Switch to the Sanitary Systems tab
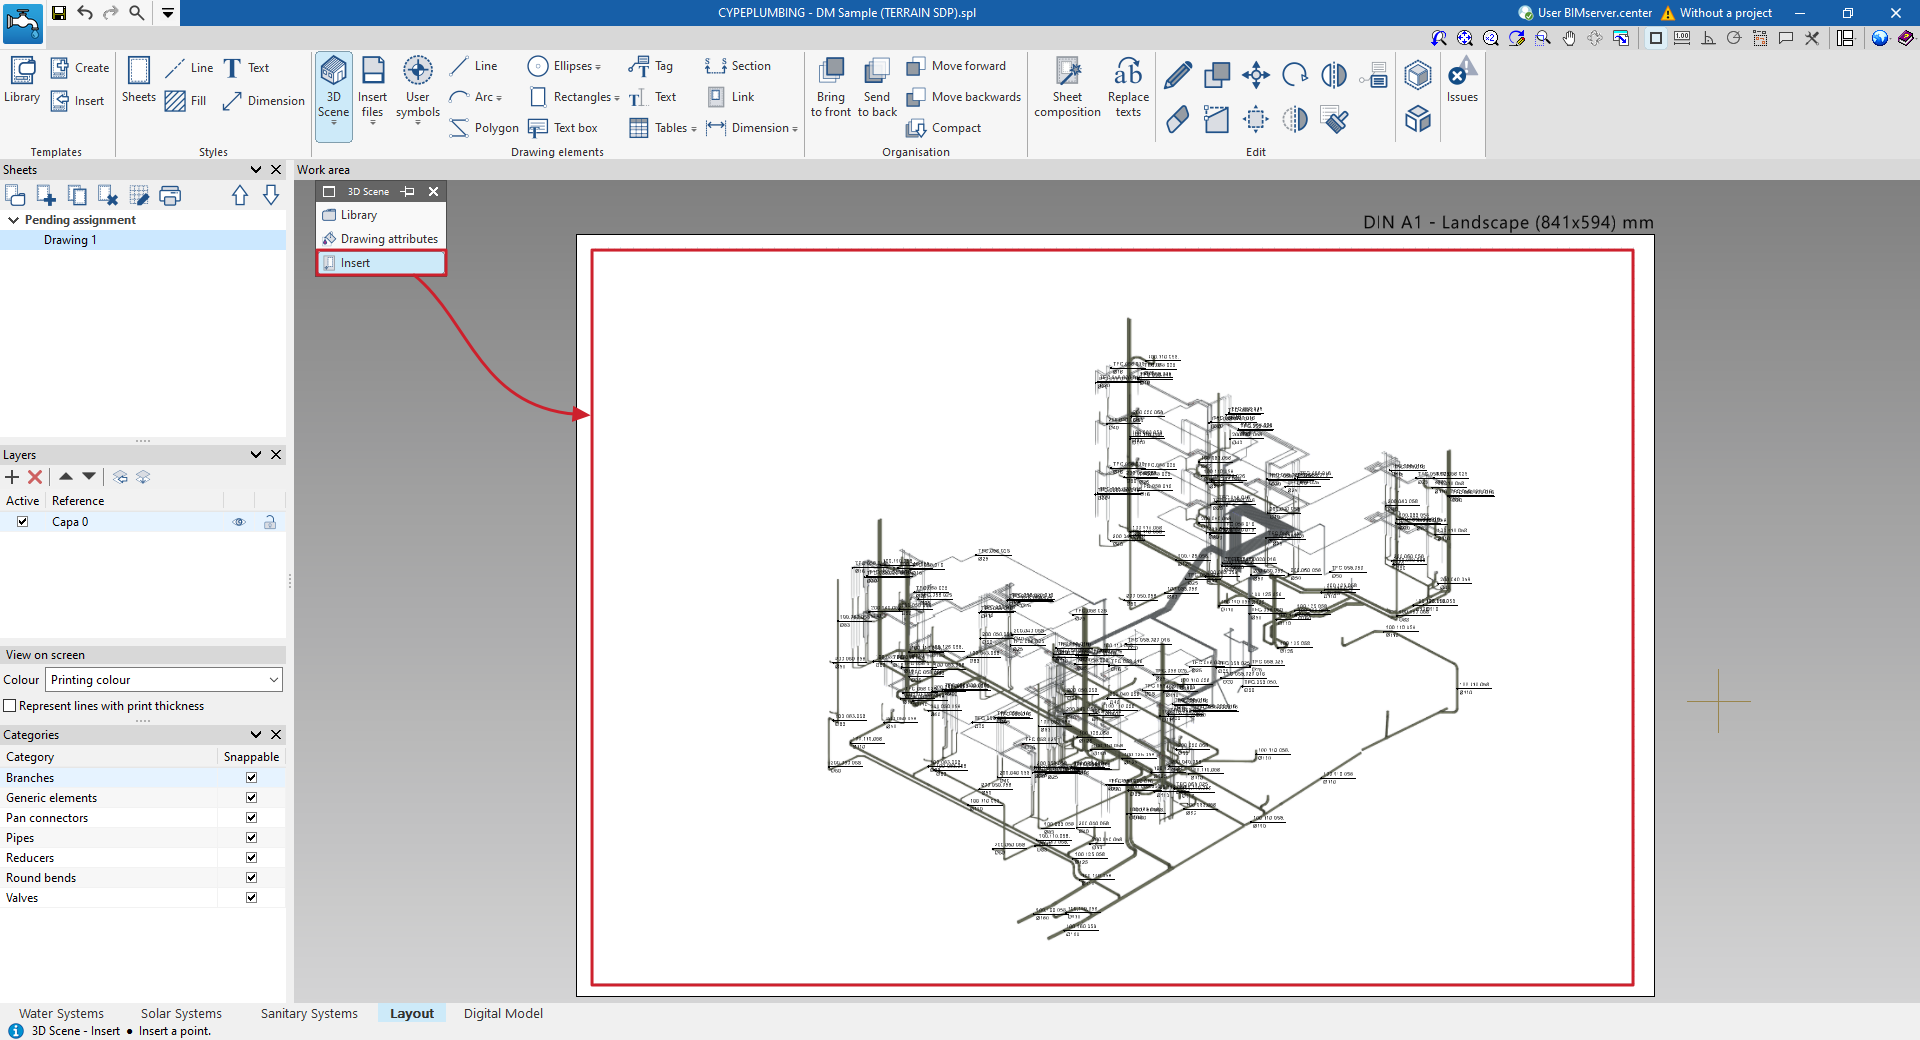Screen dimensions: 1920x1040 309,1014
